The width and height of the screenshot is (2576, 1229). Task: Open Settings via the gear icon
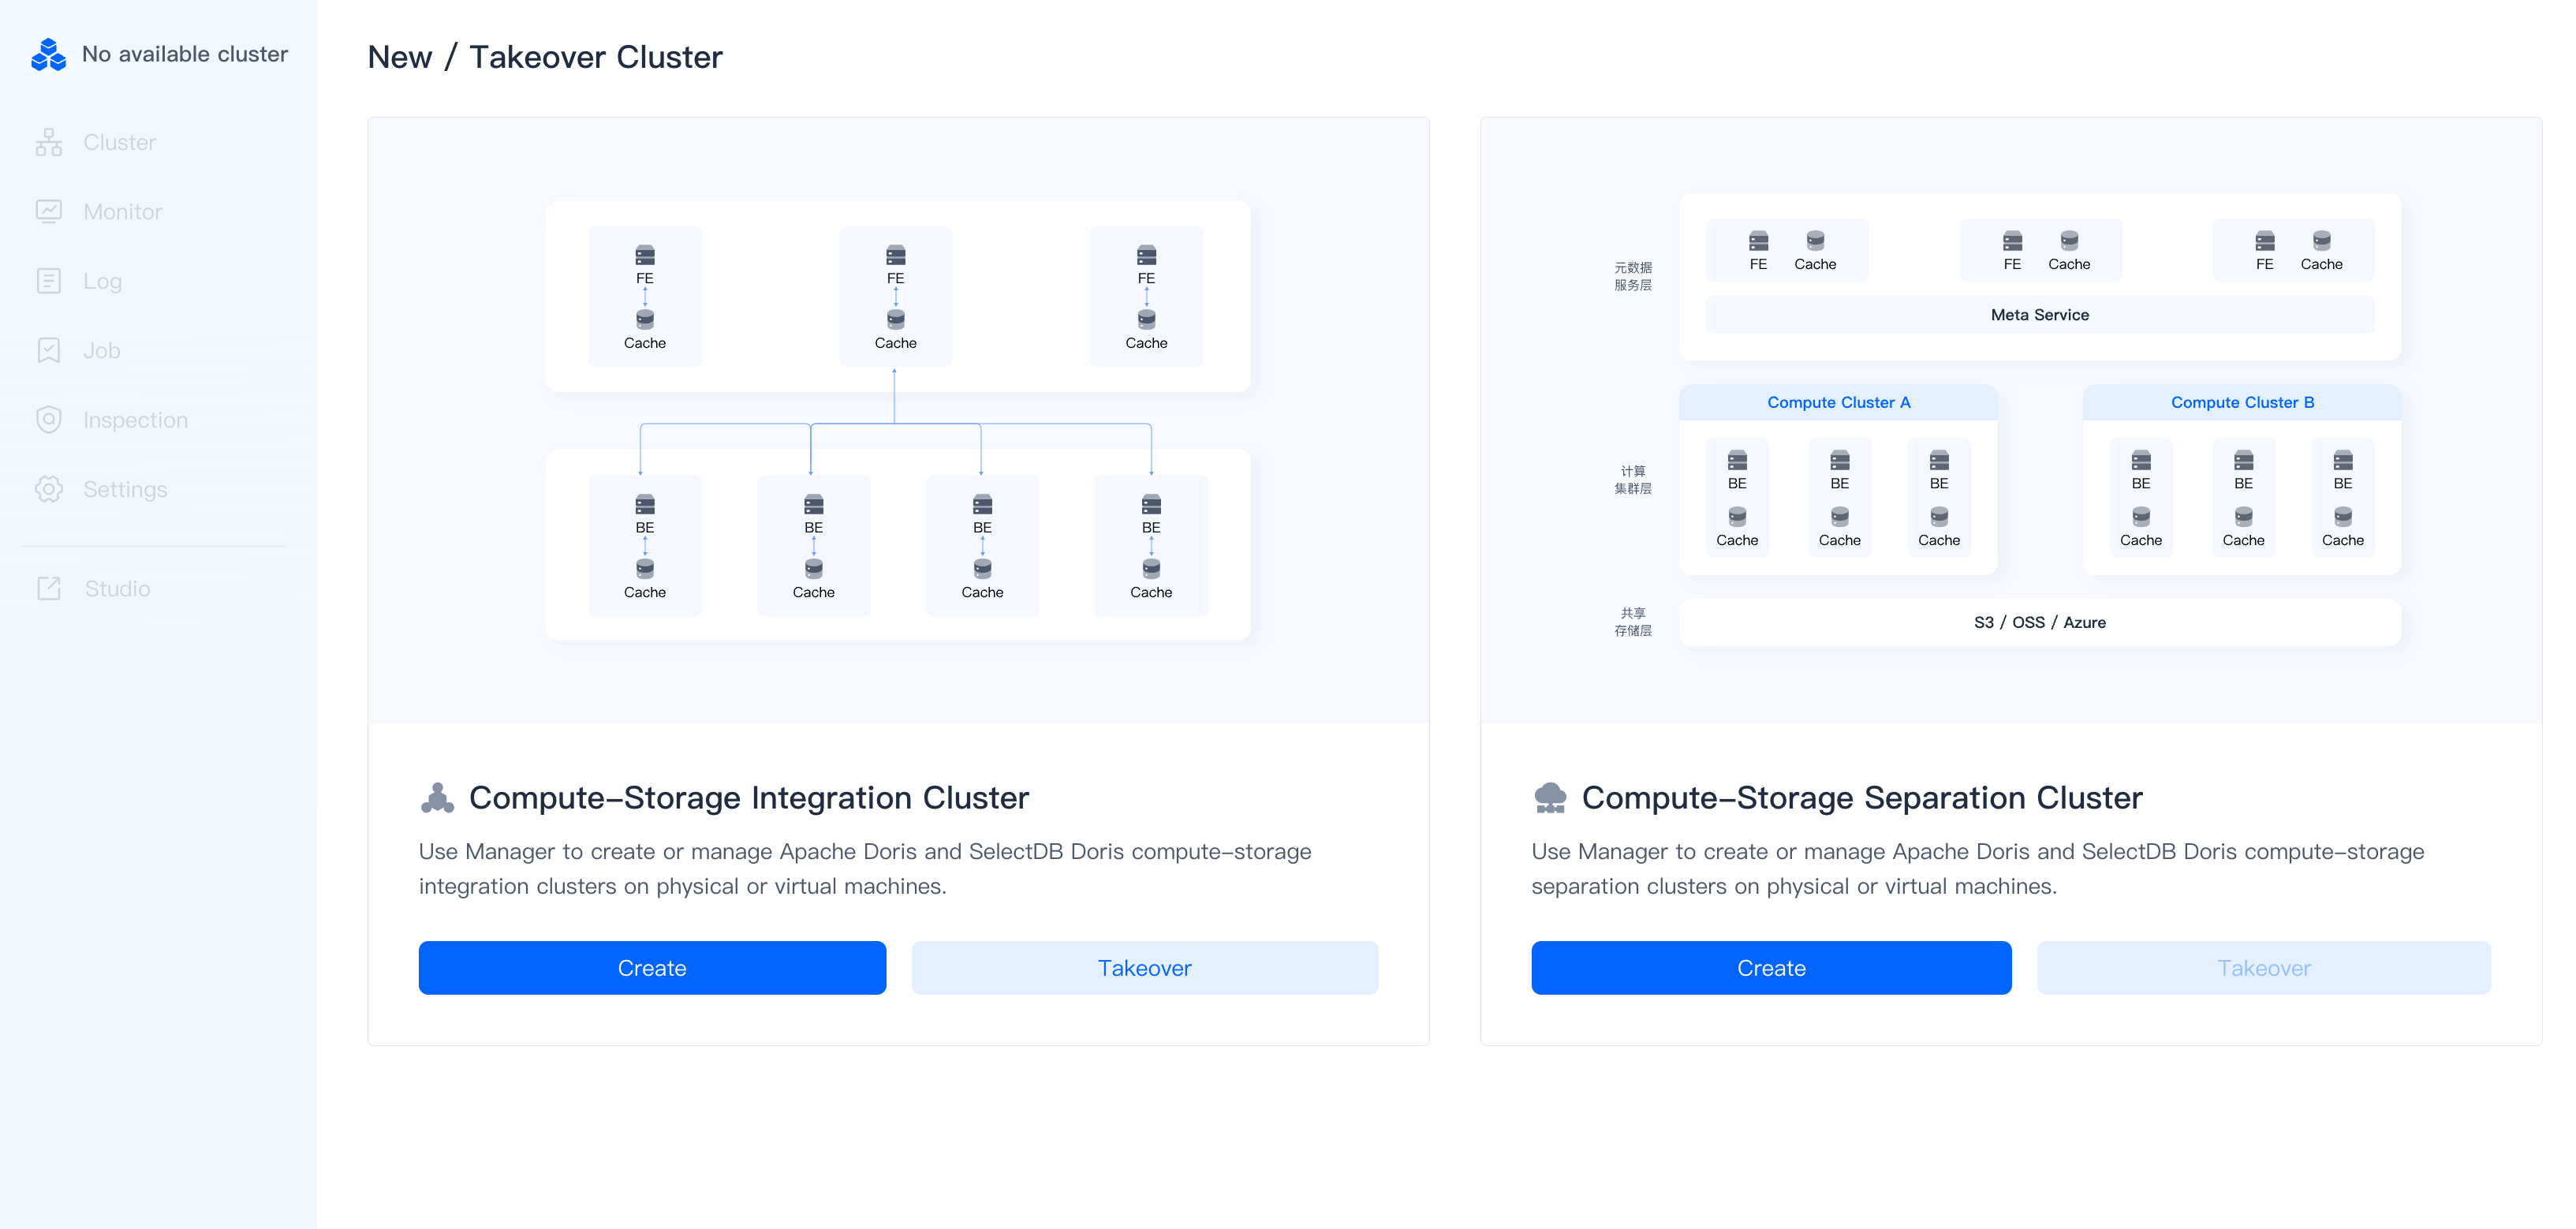(x=50, y=489)
